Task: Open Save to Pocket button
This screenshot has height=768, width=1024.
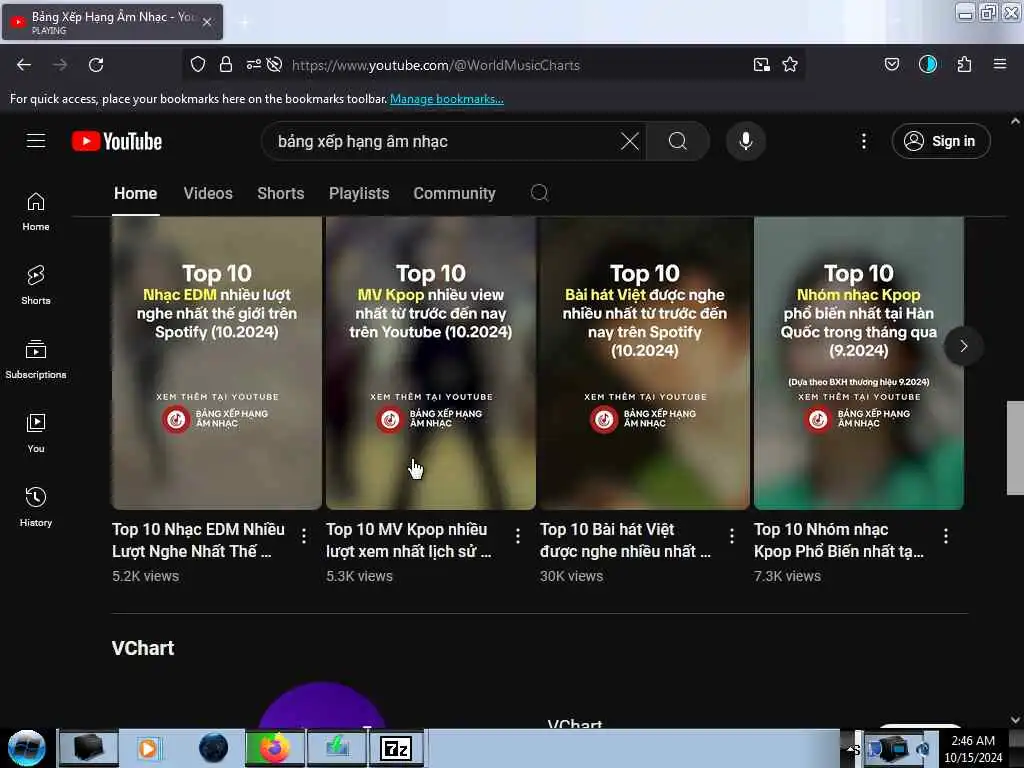Action: pyautogui.click(x=892, y=64)
